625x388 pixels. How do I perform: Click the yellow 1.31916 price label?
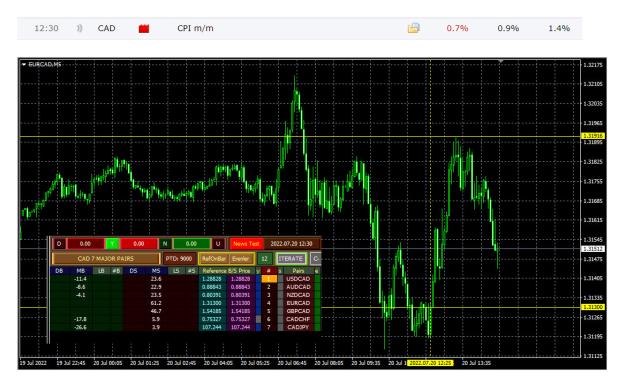[594, 136]
